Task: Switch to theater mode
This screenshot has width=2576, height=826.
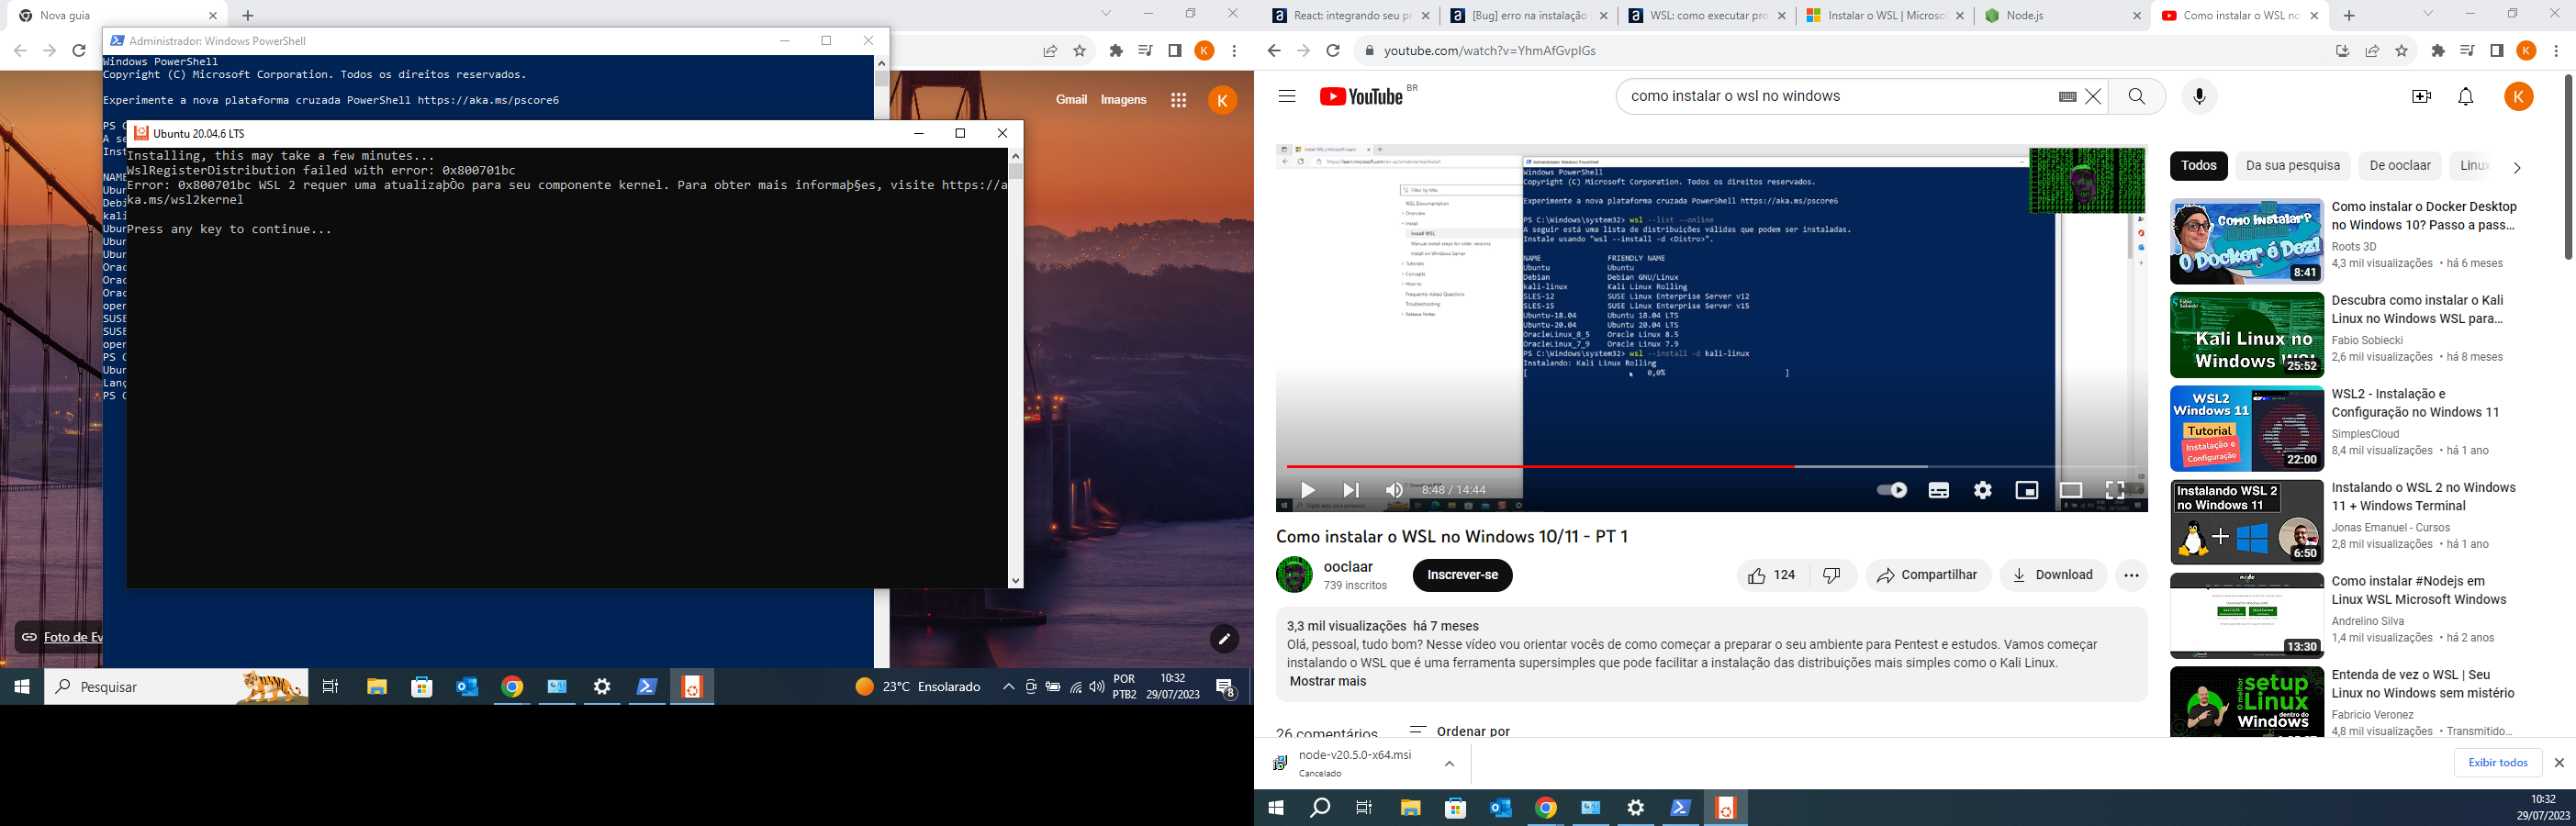Action: click(2071, 490)
